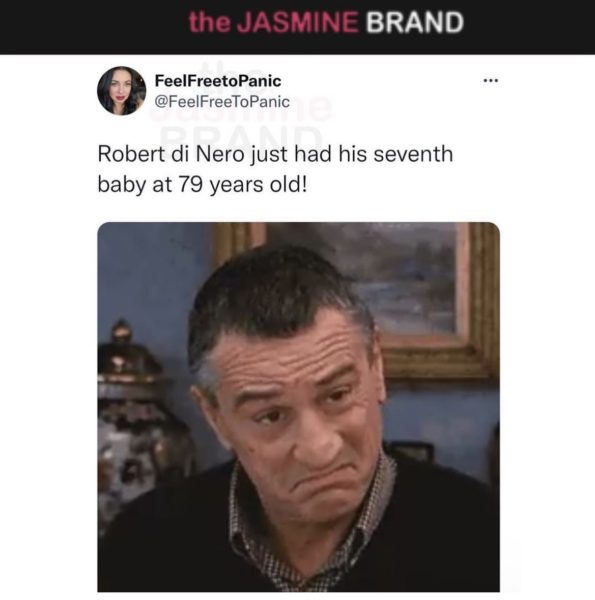
Task: Click the FeelFreetoPanic profile avatar
Action: click(x=122, y=91)
